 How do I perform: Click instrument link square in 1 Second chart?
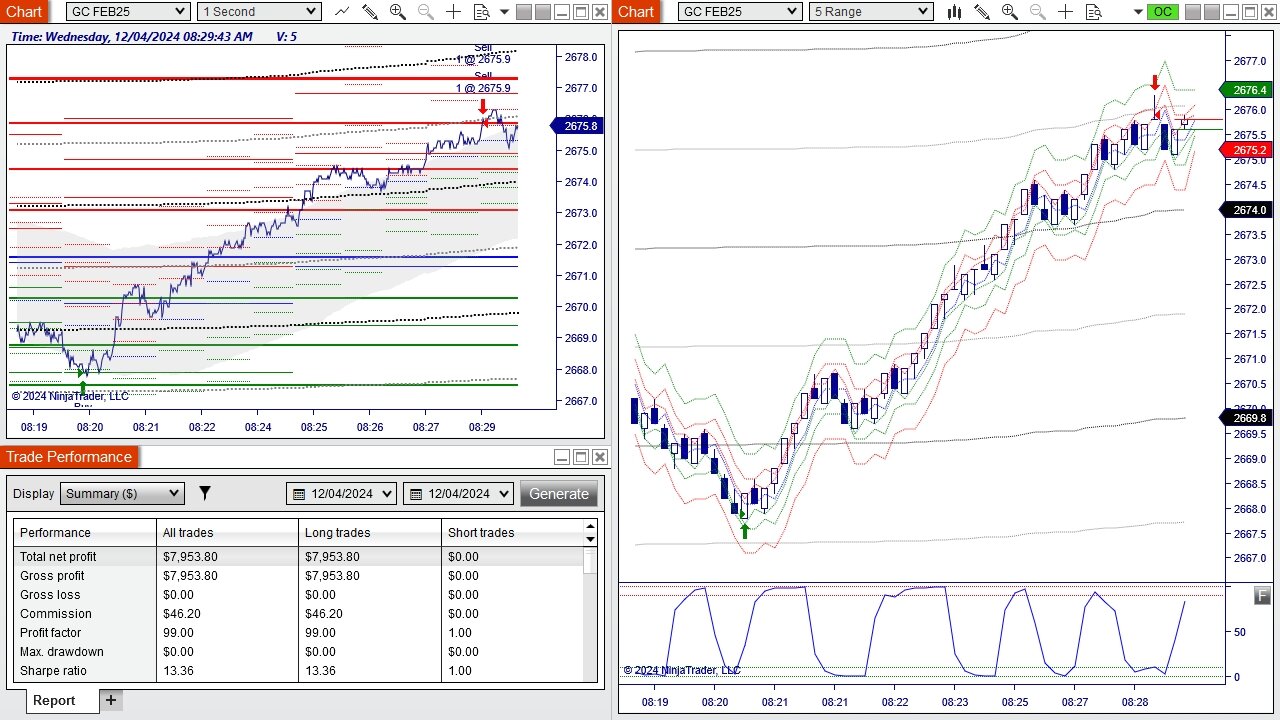pyautogui.click(x=525, y=12)
